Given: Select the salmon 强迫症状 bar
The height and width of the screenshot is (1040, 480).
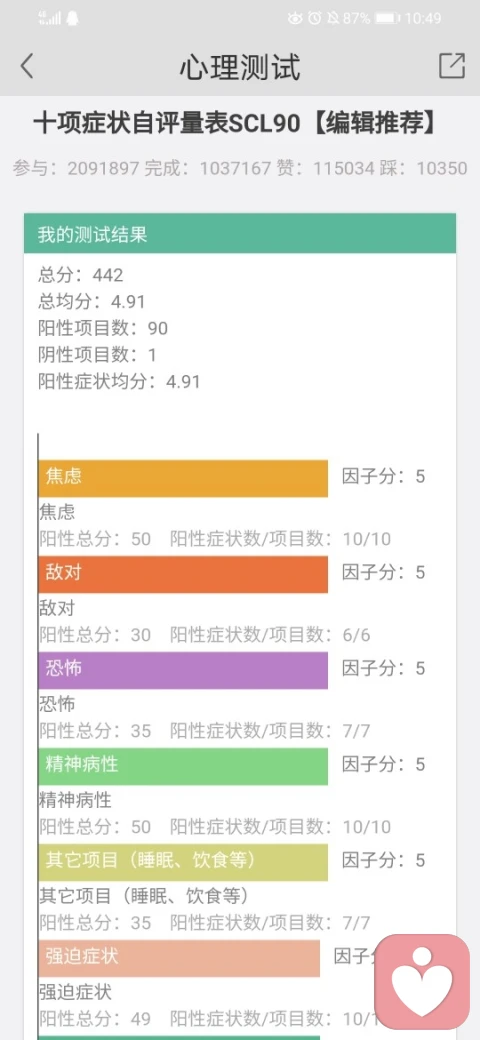Looking at the screenshot, I should (x=179, y=958).
